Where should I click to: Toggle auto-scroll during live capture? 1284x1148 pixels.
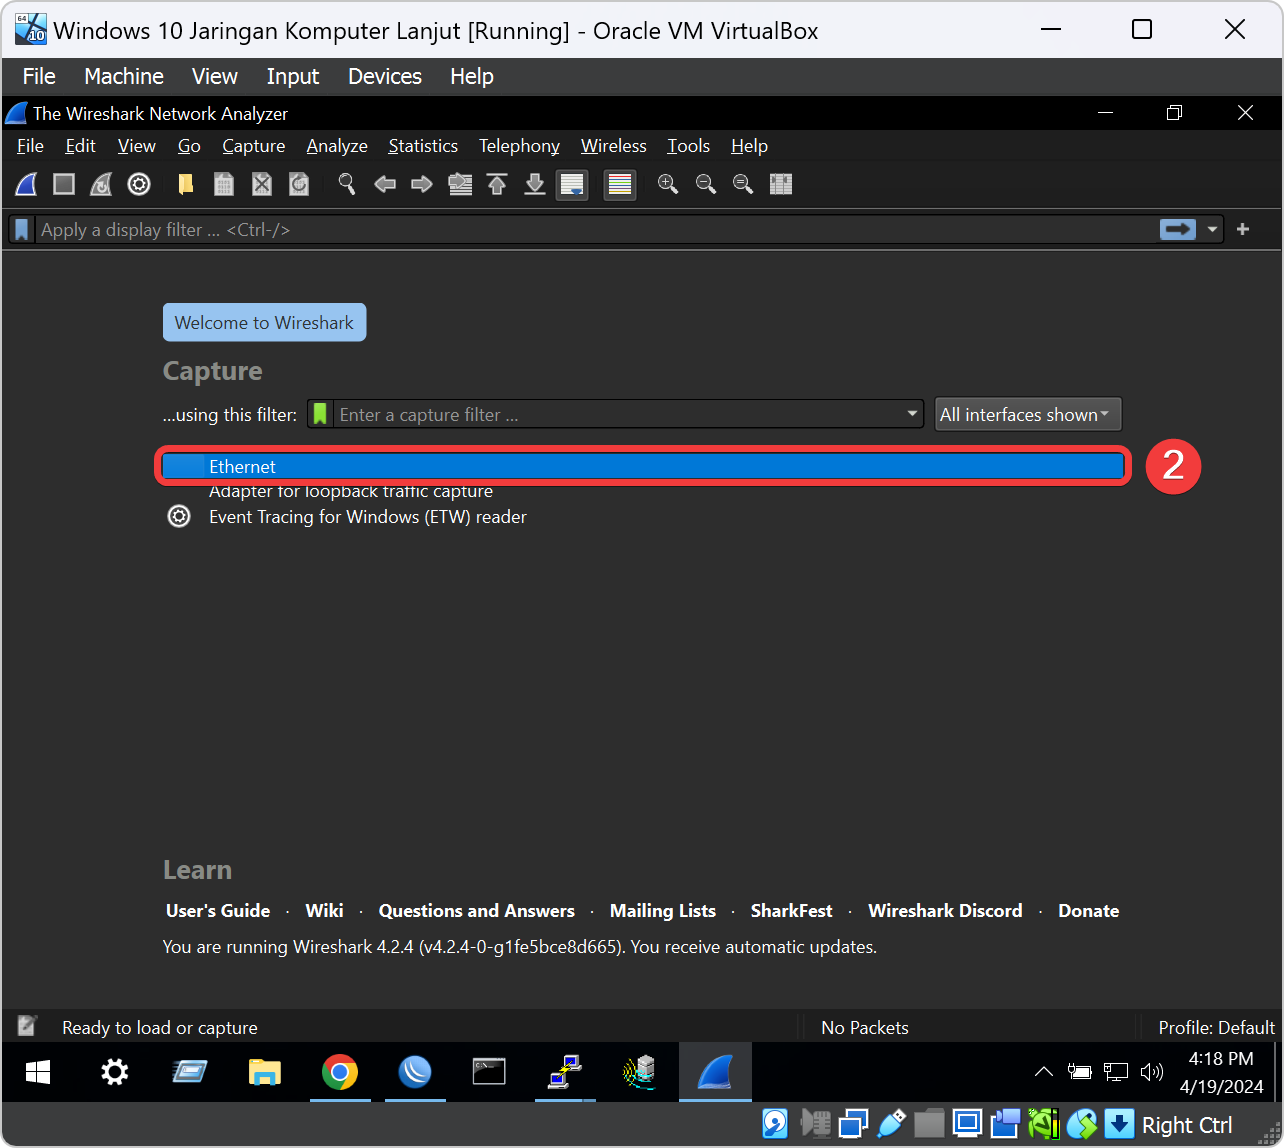coord(572,184)
